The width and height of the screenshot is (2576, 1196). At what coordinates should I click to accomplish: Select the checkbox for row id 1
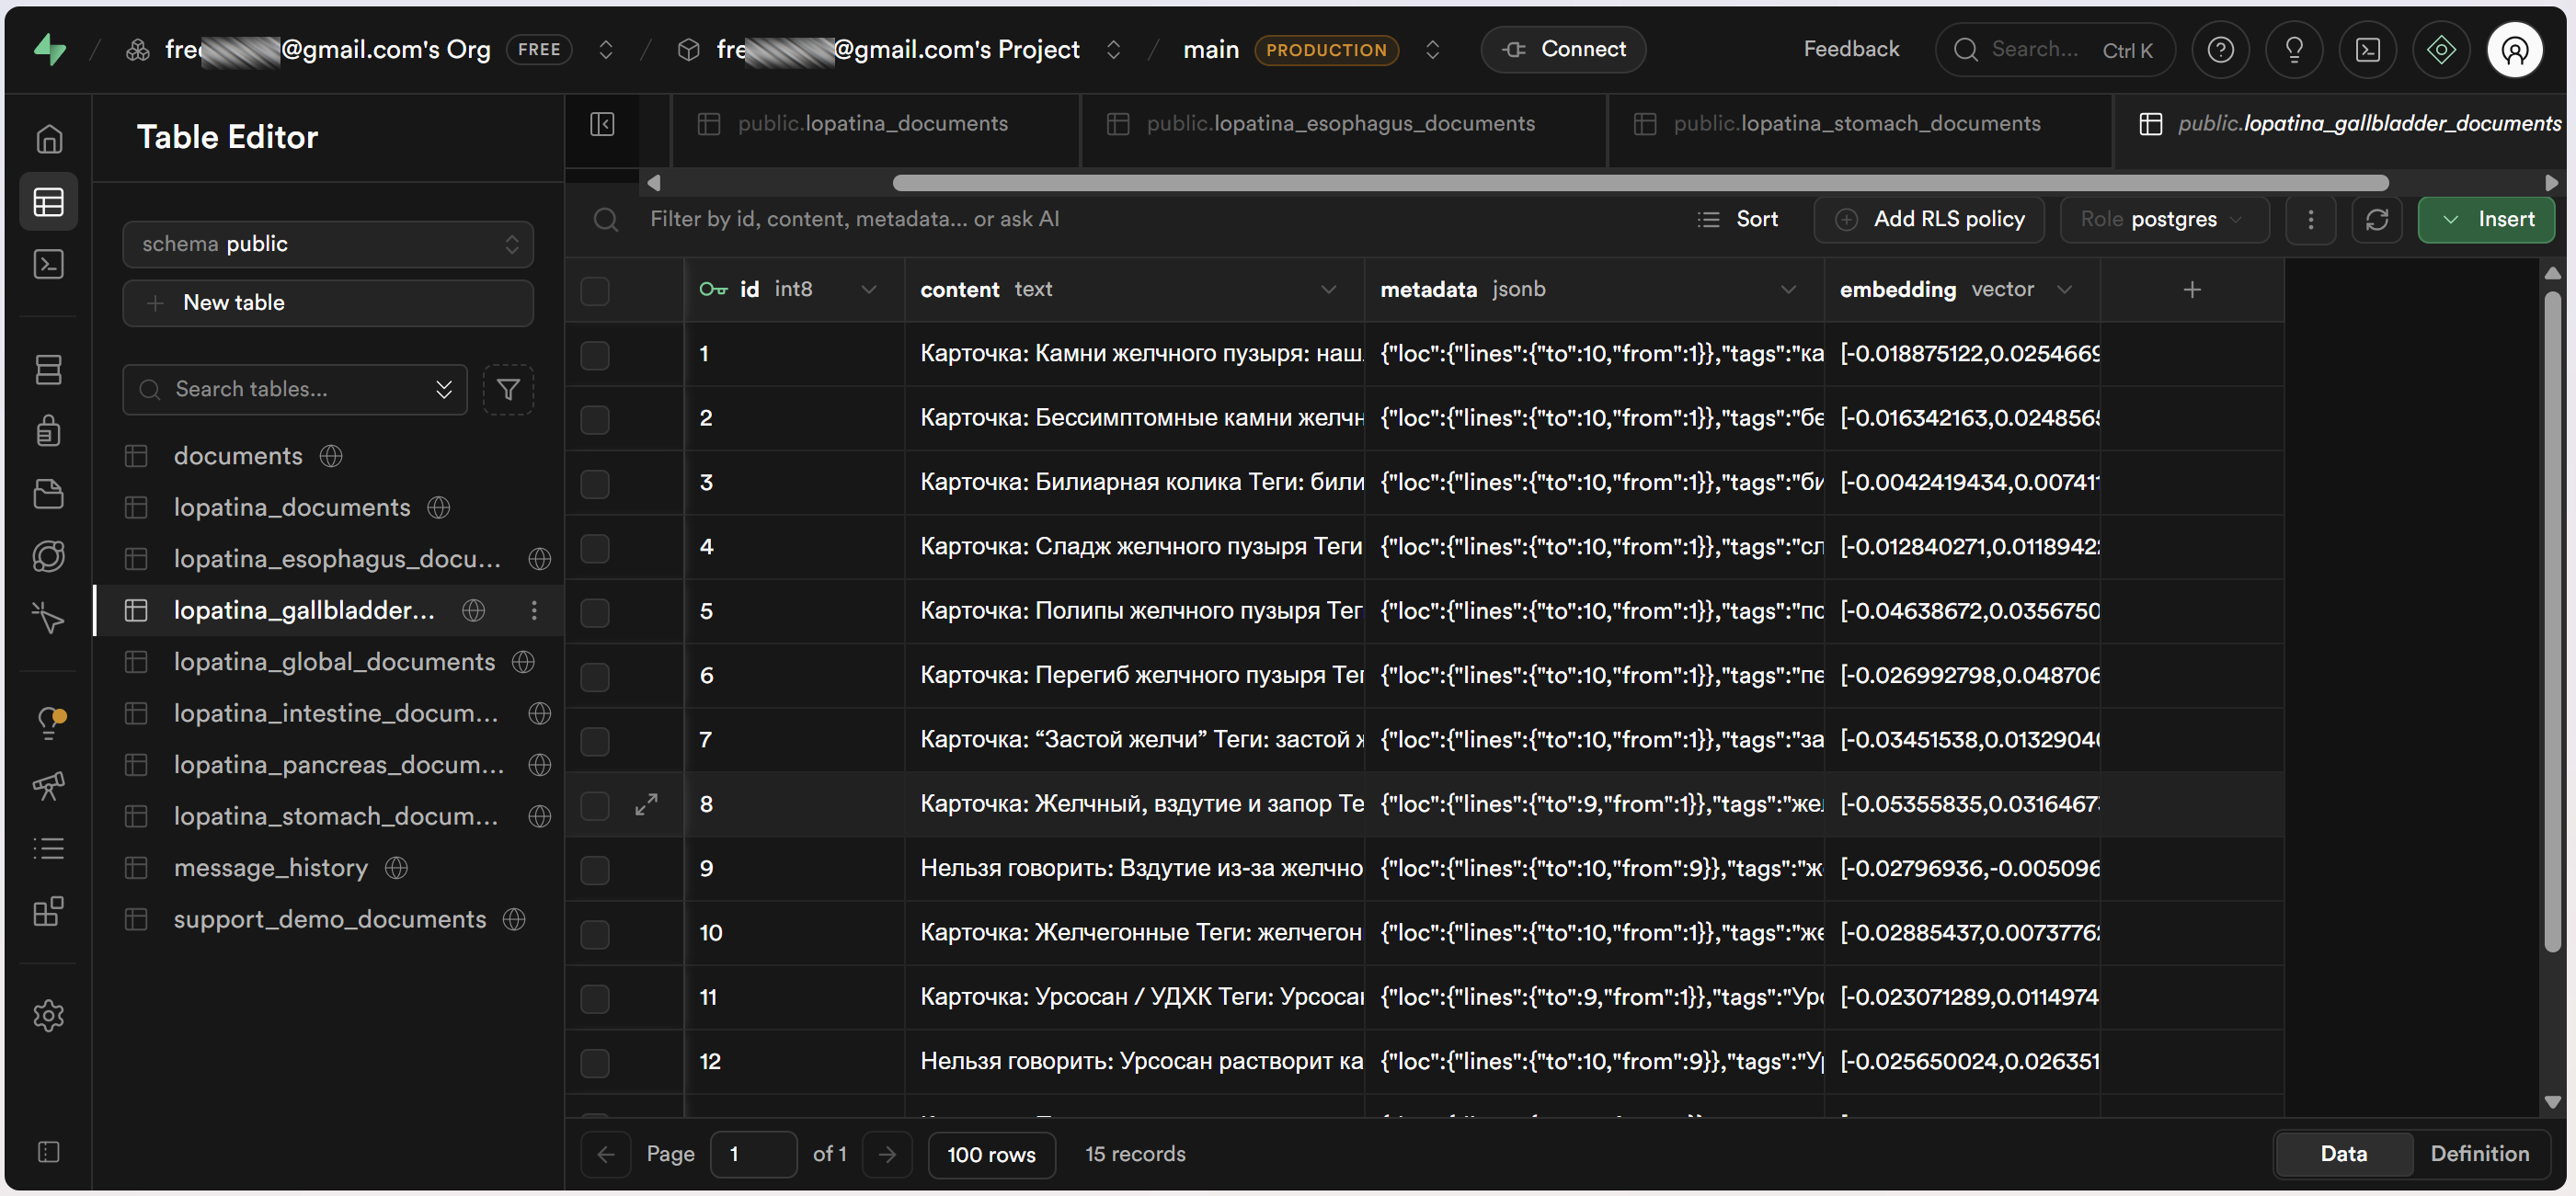point(595,355)
